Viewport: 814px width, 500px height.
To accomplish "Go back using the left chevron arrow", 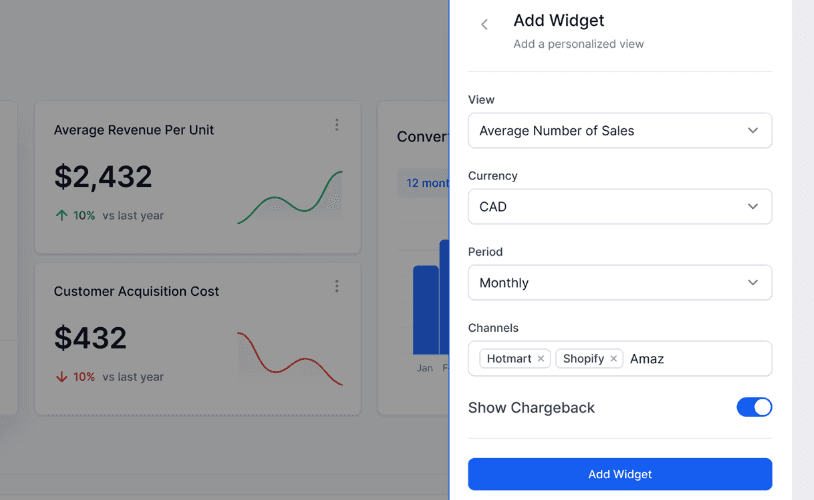I will tap(484, 24).
